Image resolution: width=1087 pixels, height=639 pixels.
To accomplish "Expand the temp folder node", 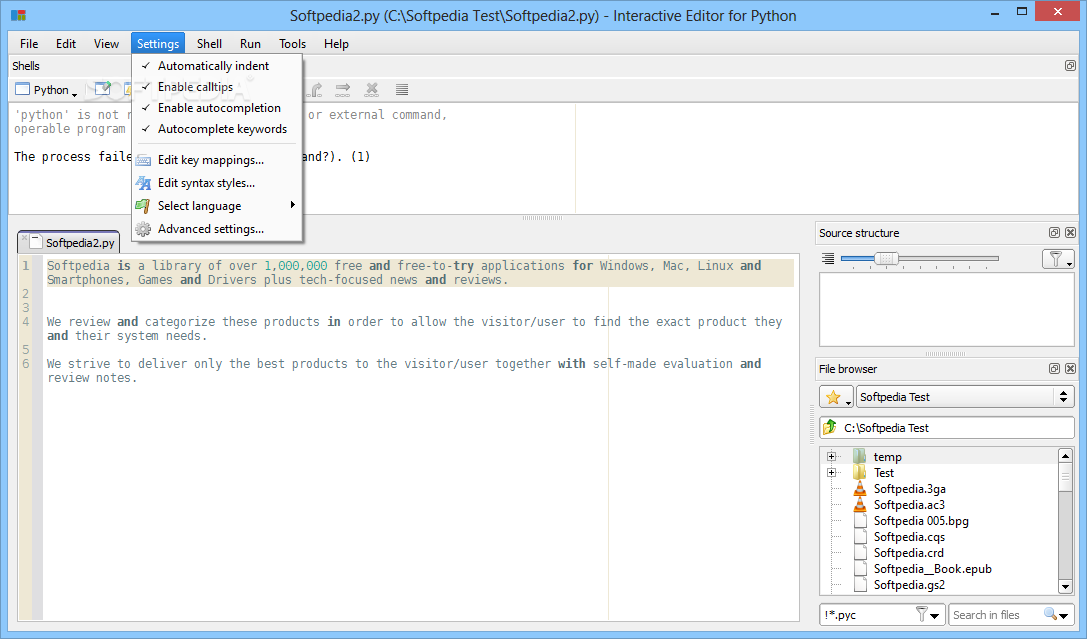I will tap(831, 457).
